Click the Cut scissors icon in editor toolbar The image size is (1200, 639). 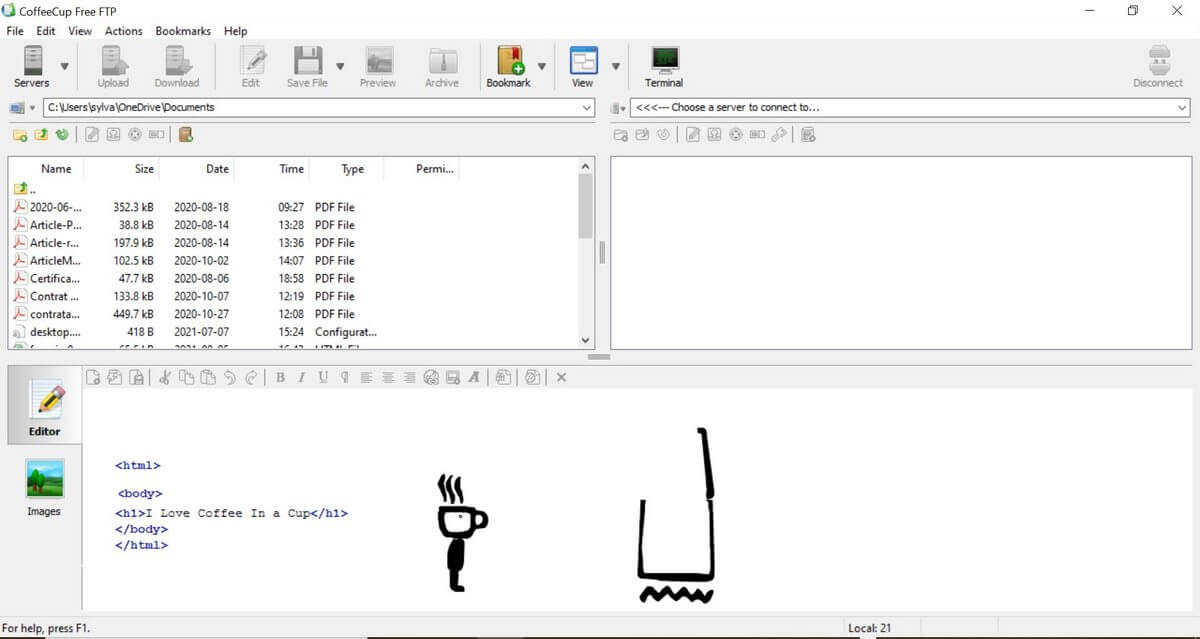(164, 377)
